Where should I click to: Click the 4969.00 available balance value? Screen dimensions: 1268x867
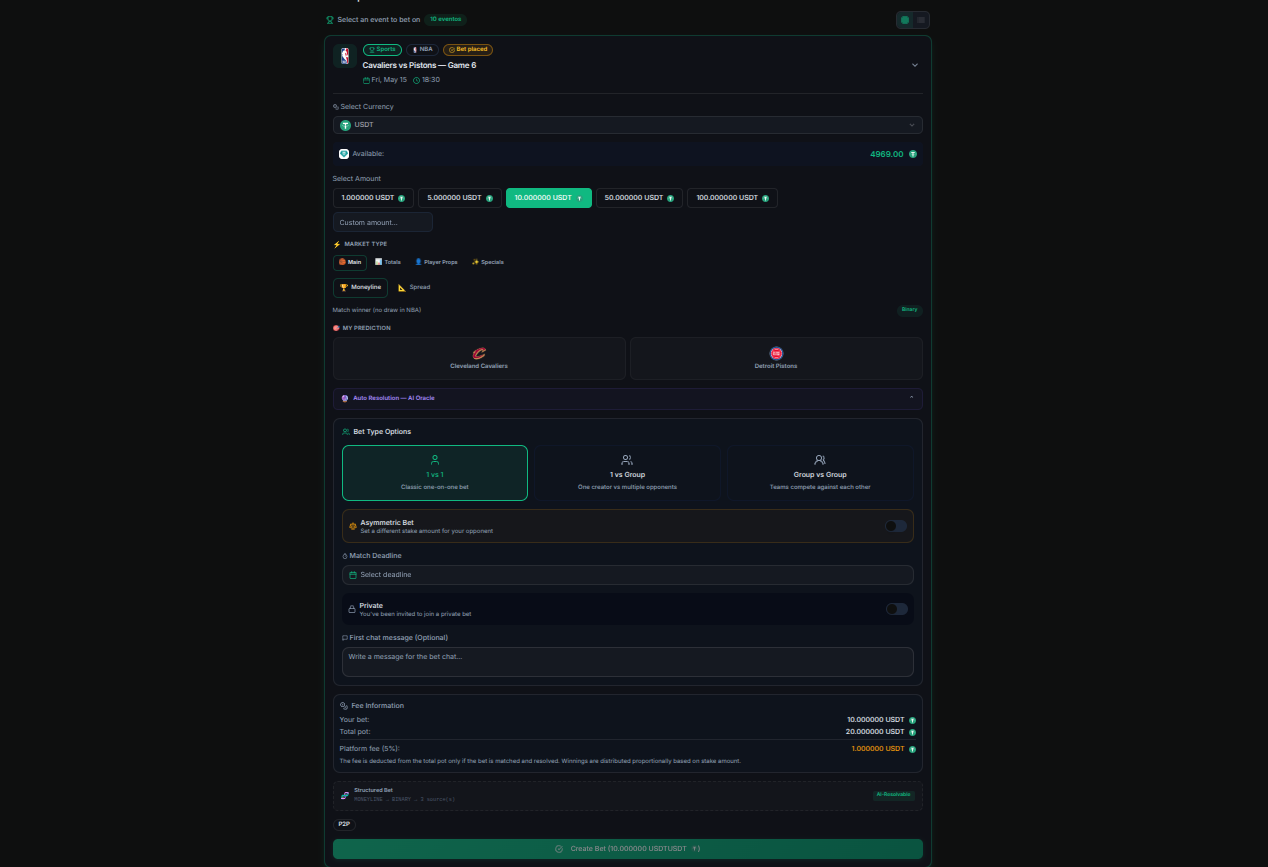click(x=887, y=154)
